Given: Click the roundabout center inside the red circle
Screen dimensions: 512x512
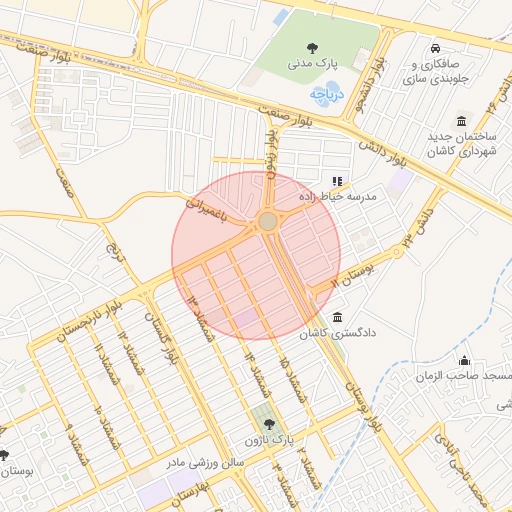Looking at the screenshot, I should click(268, 222).
